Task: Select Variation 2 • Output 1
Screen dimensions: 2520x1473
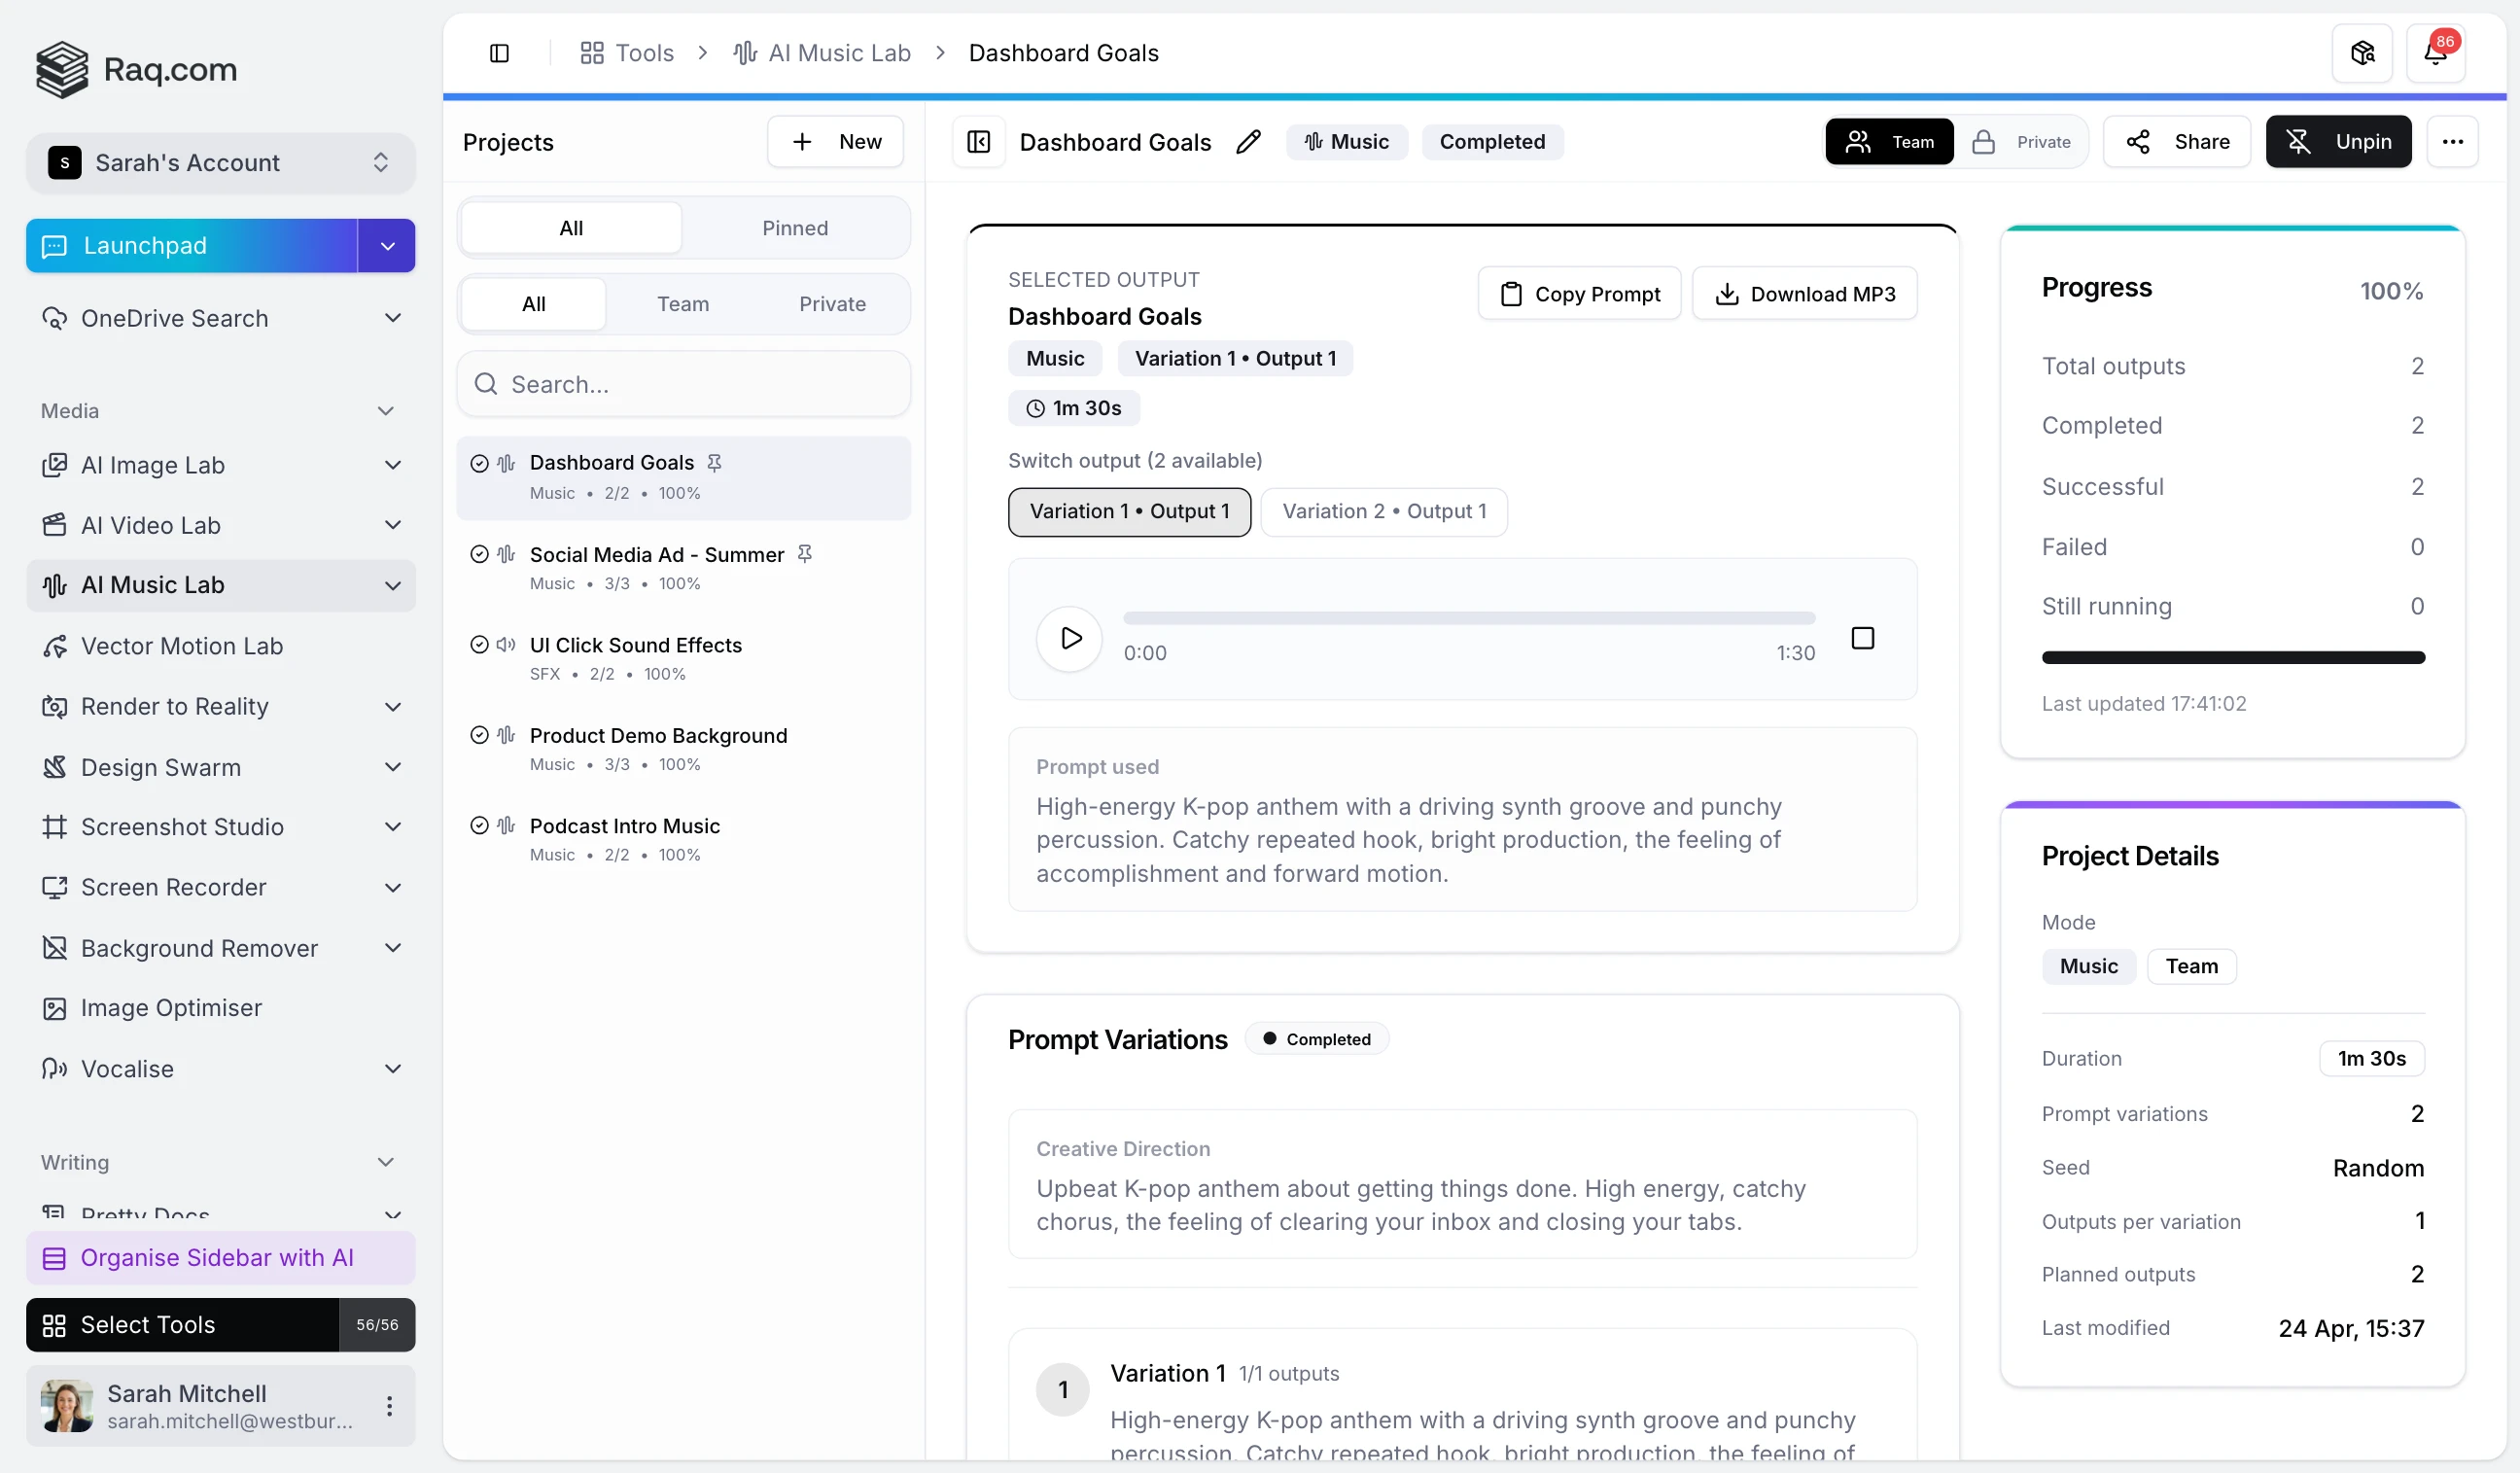Action: [x=1383, y=512]
